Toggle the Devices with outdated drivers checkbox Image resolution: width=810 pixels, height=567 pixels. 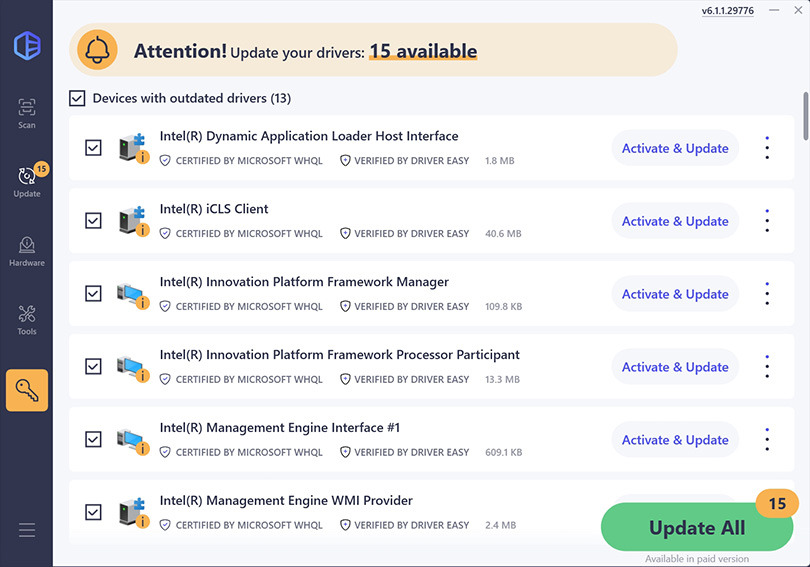point(77,98)
